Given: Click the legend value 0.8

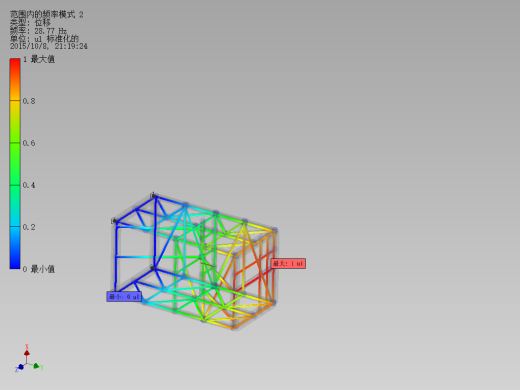Looking at the screenshot, I should click(29, 101).
